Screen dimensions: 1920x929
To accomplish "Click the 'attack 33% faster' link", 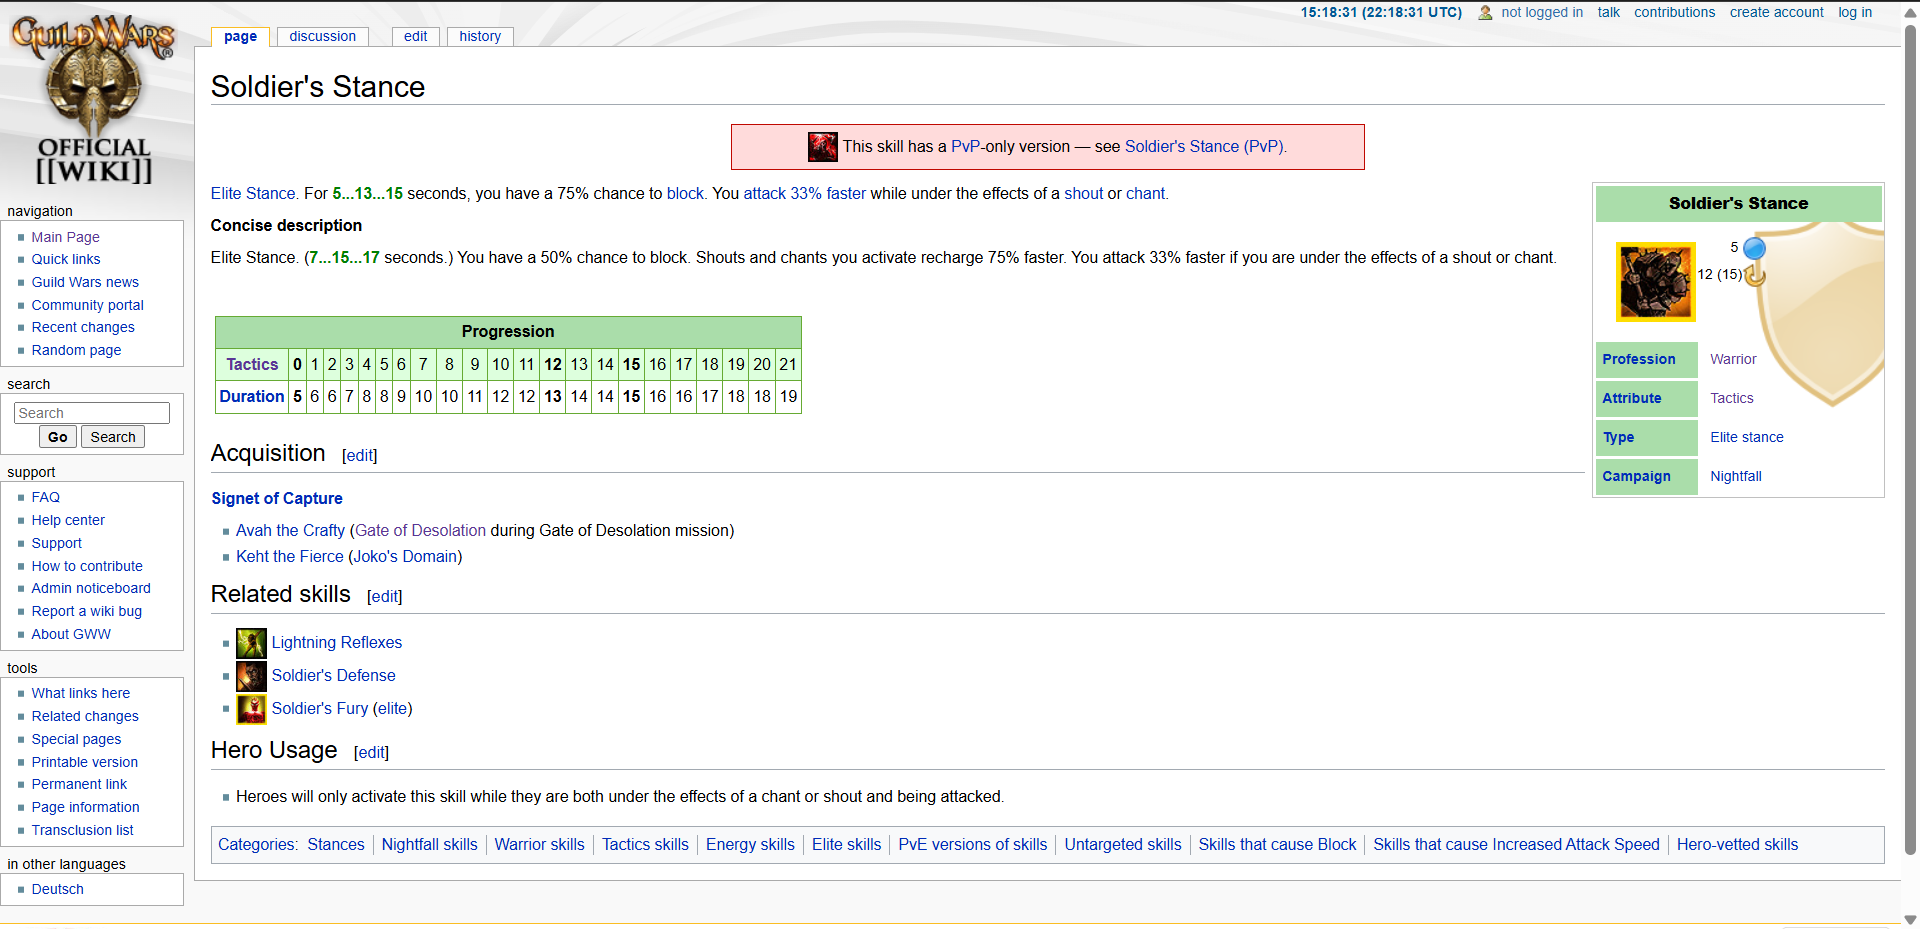I will click(804, 193).
